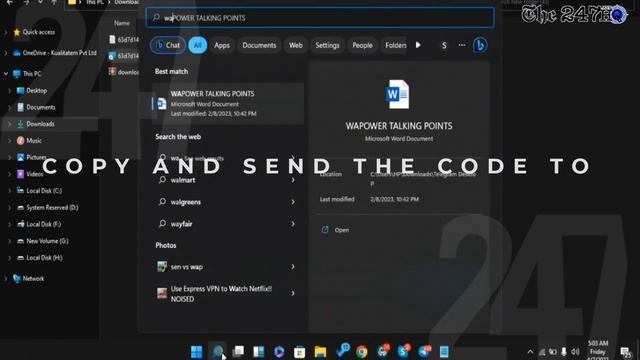Screen dimensions: 640x360
Task: Open Videos in the navigation pane
Action: click(34, 174)
